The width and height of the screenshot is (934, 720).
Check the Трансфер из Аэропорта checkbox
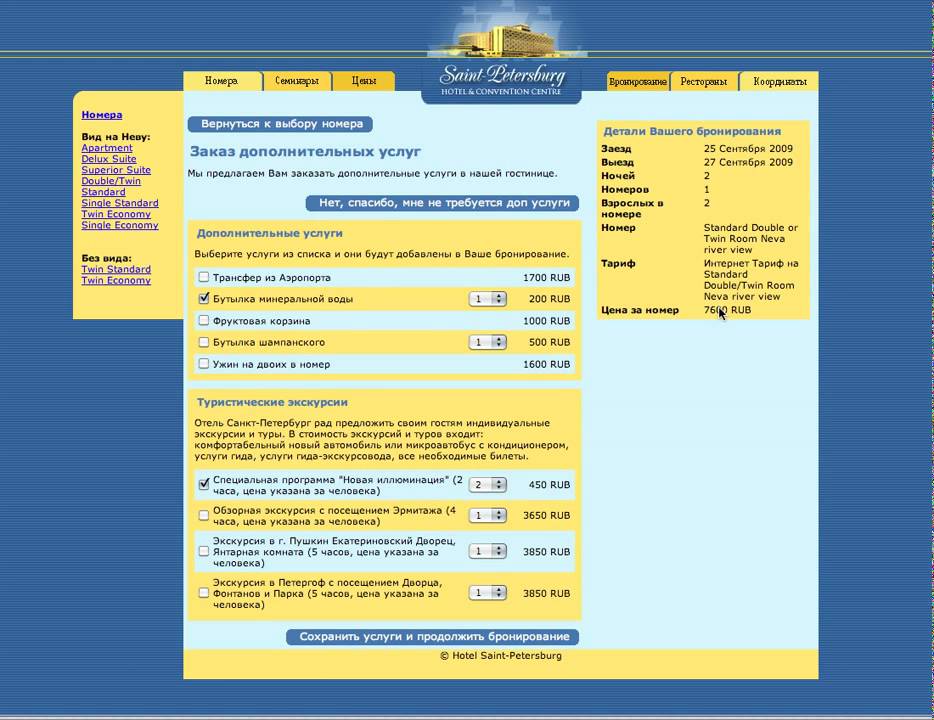pyautogui.click(x=204, y=277)
